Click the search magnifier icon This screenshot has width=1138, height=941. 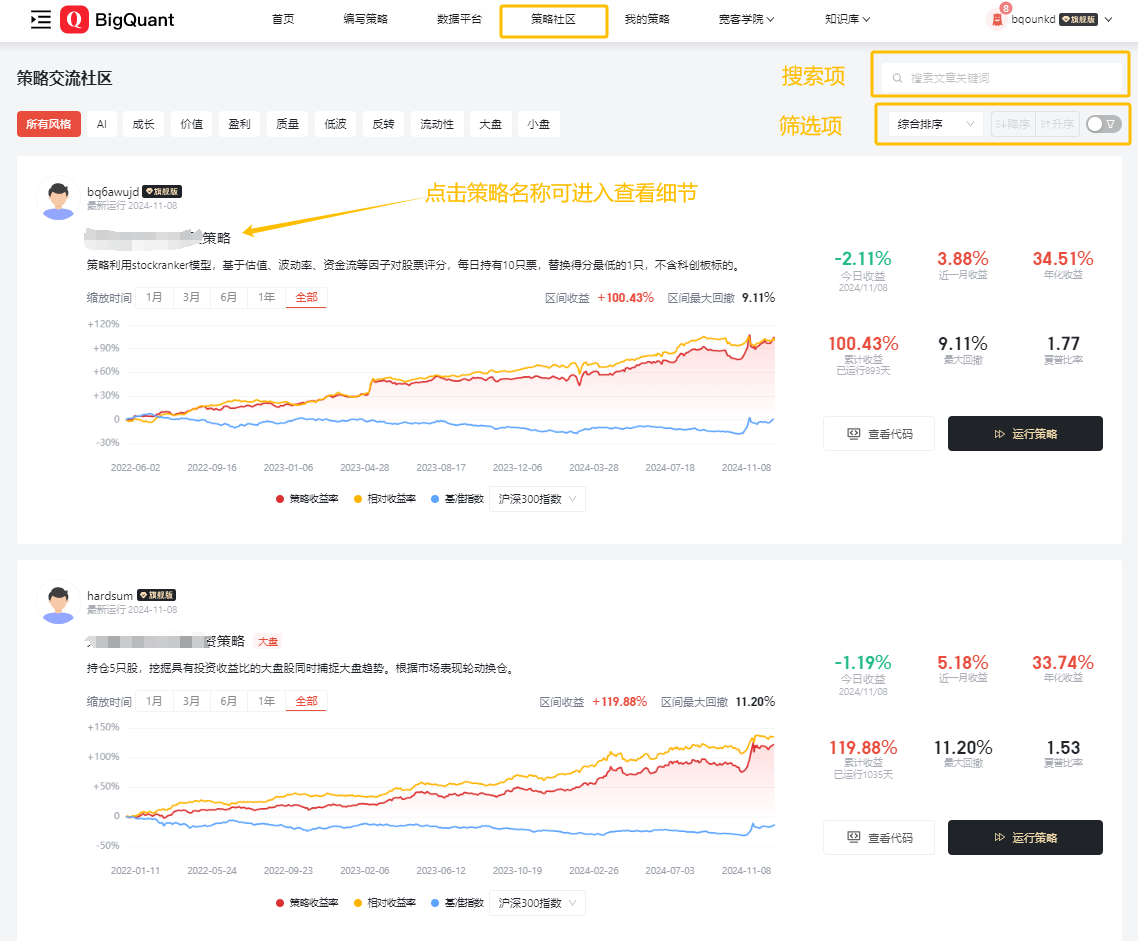897,78
